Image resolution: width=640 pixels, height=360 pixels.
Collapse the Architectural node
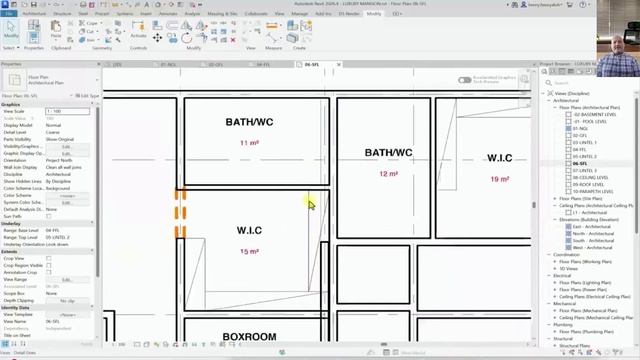coord(549,100)
